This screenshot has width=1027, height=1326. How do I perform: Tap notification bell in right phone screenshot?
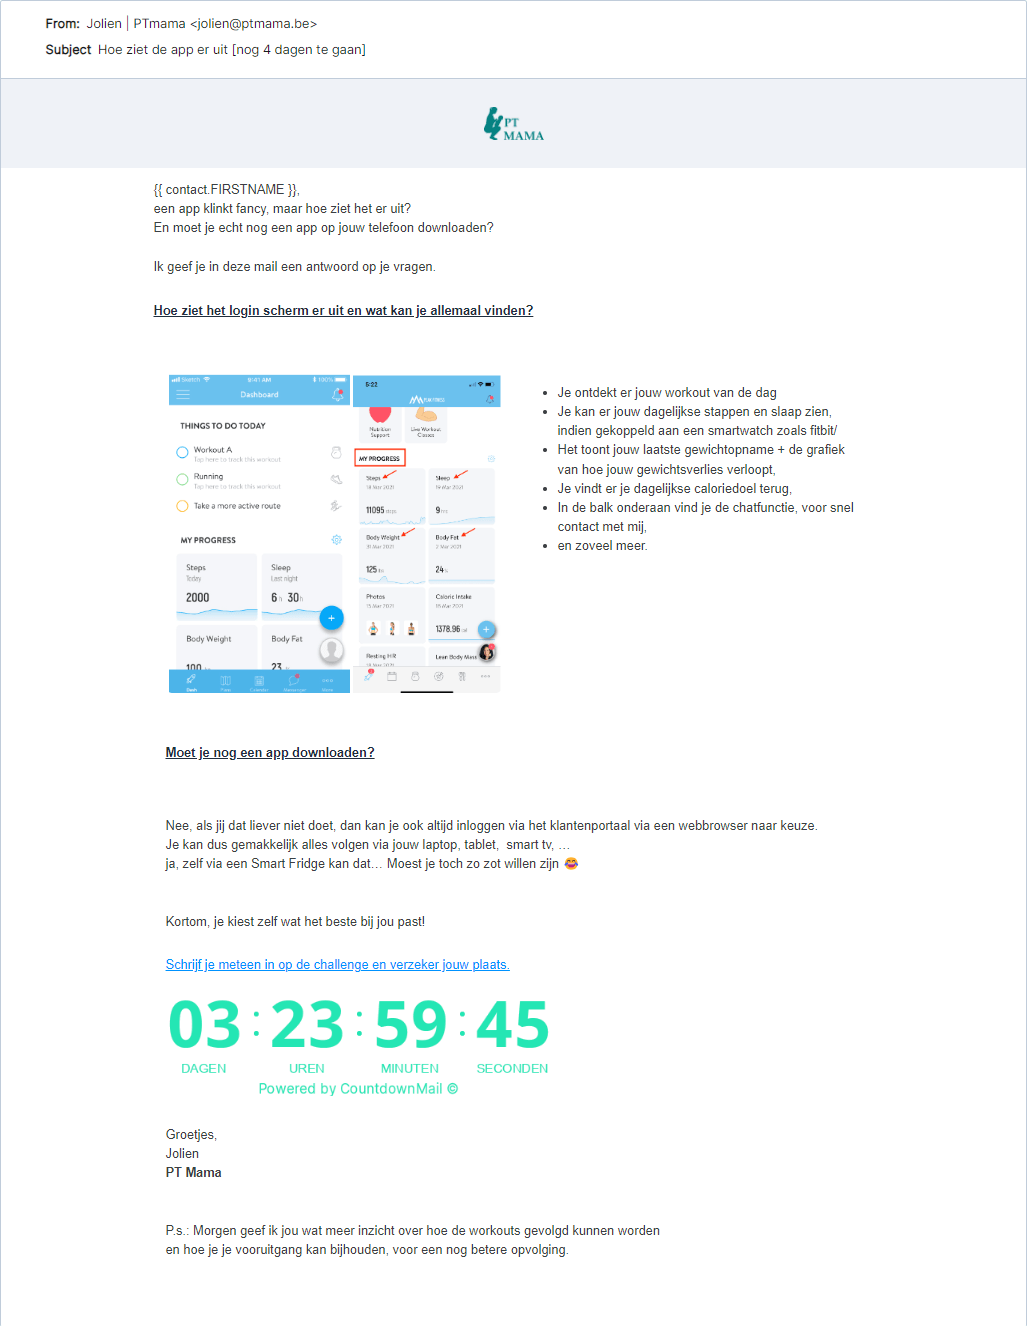click(490, 399)
